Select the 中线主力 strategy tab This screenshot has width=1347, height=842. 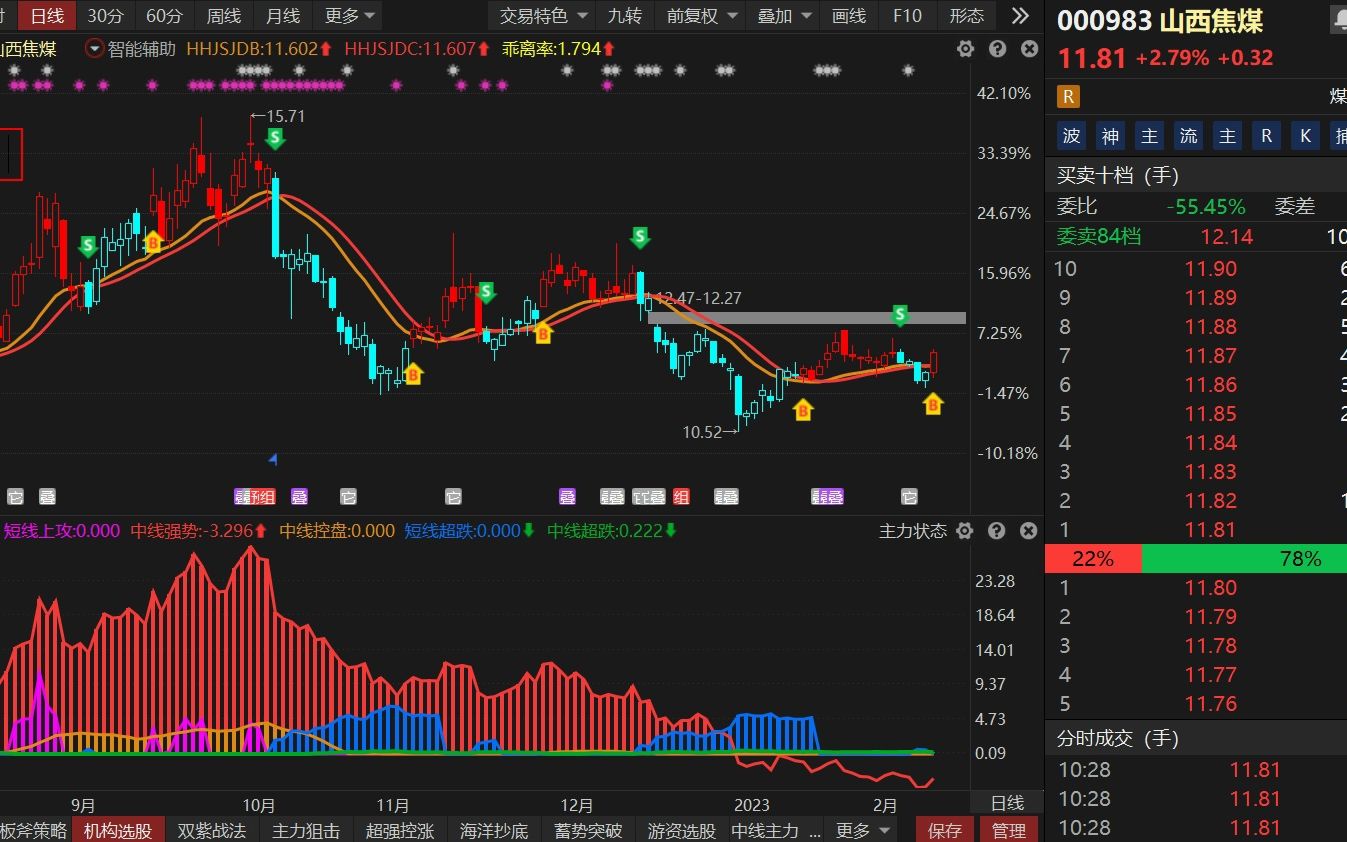click(x=776, y=830)
